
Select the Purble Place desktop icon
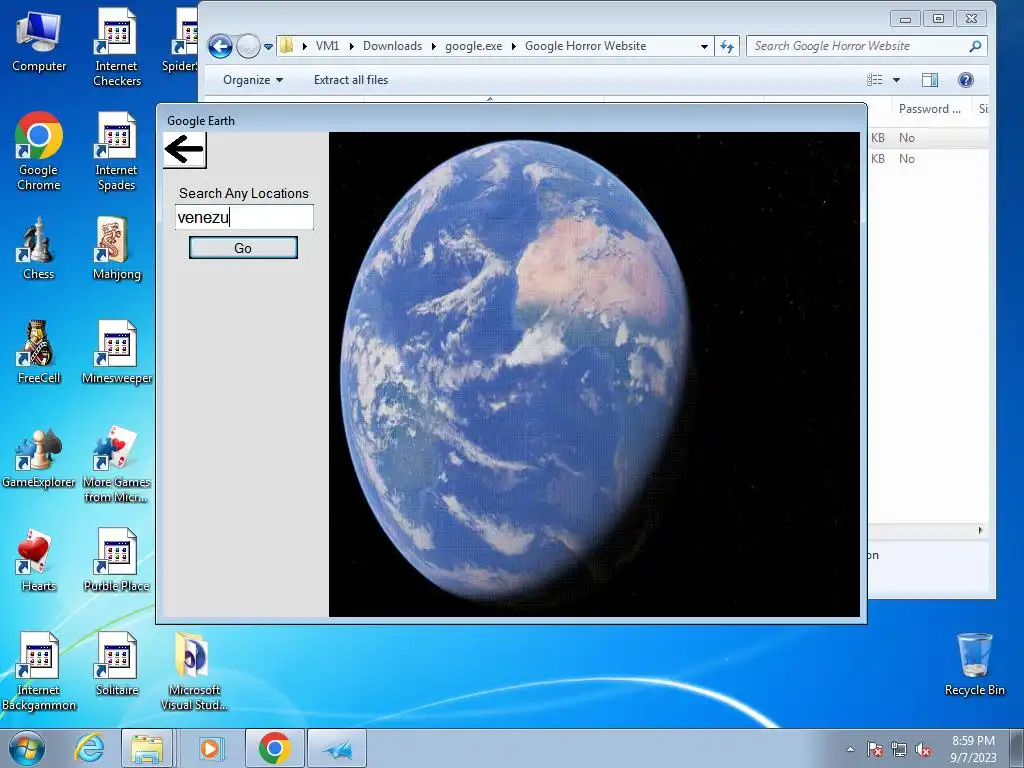pyautogui.click(x=117, y=560)
